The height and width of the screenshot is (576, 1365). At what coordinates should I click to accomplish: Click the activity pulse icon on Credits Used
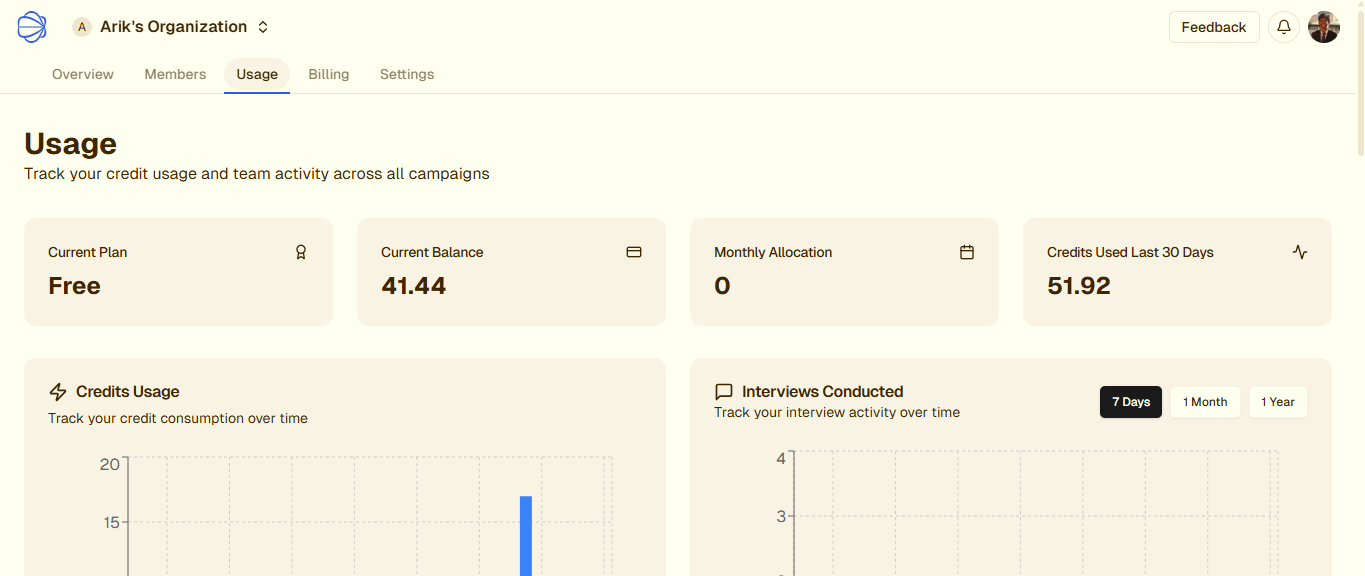click(x=1299, y=252)
